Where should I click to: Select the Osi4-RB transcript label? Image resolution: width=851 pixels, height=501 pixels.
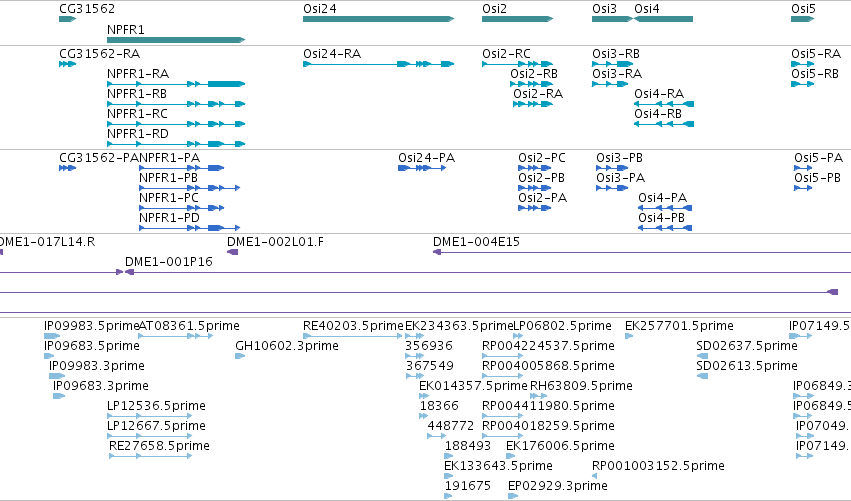click(658, 114)
